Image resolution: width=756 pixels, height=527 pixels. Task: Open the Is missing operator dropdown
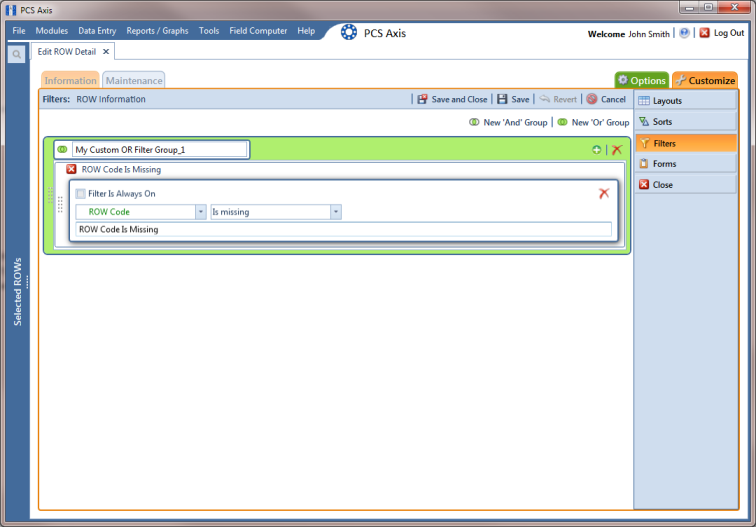point(336,212)
